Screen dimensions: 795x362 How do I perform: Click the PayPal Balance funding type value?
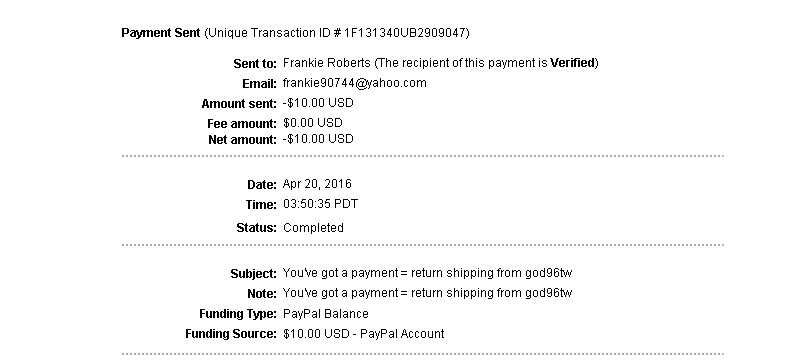[326, 314]
